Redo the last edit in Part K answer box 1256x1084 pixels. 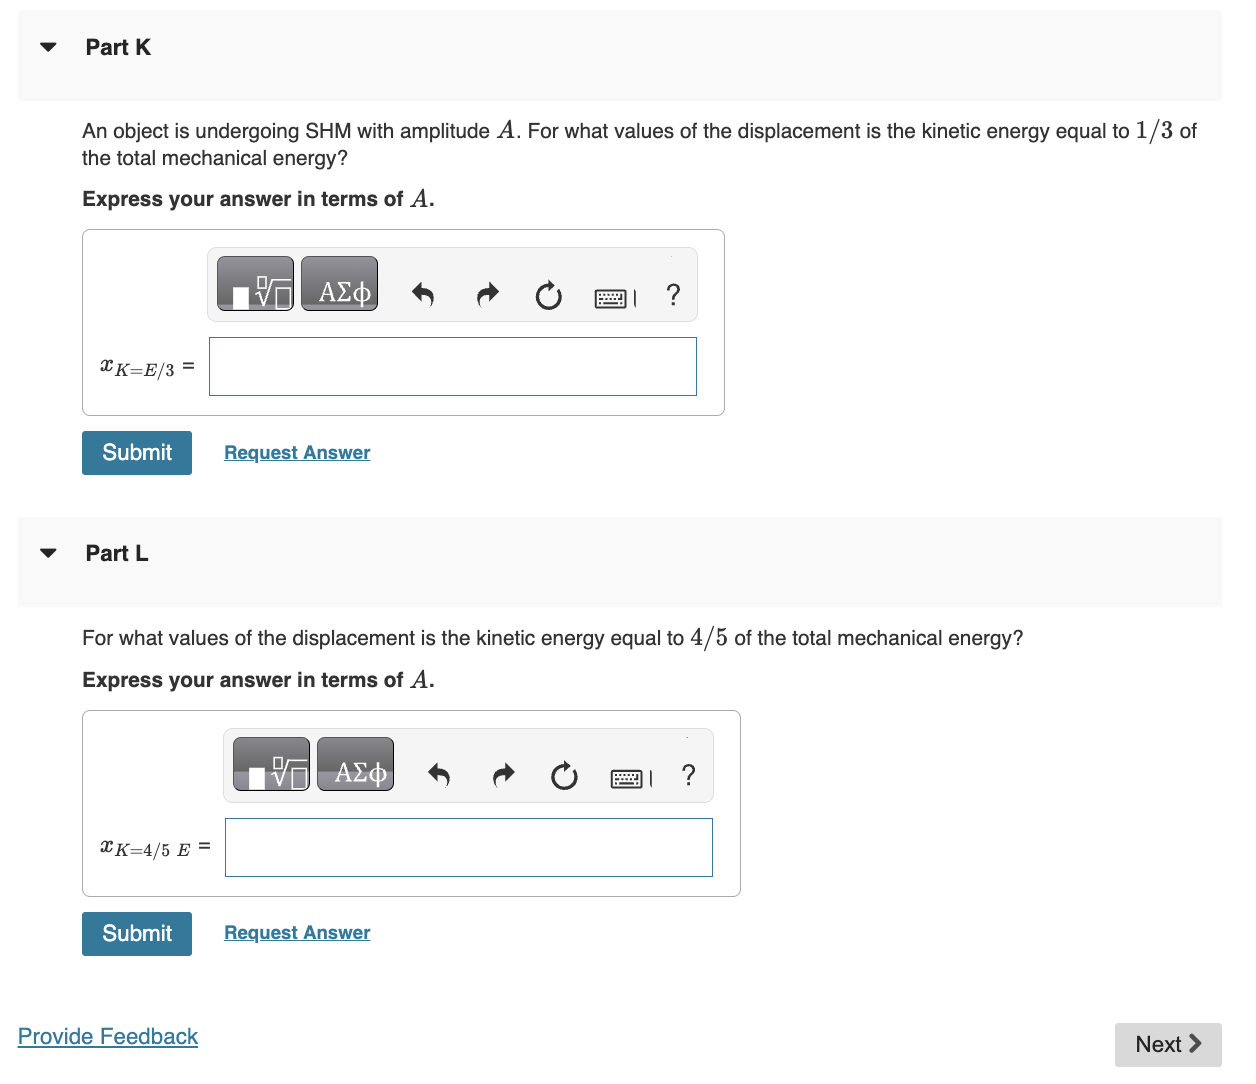(x=487, y=295)
